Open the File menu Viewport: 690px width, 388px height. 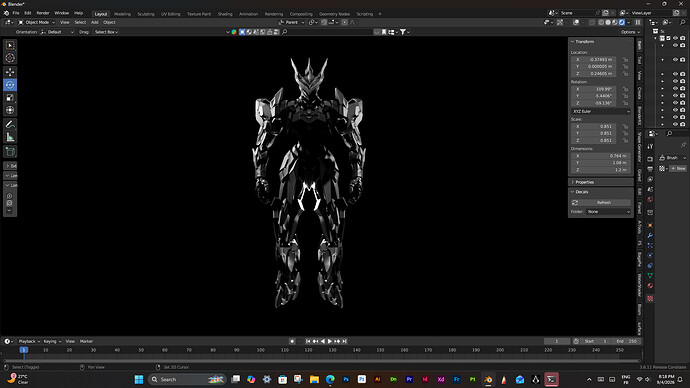click(16, 14)
